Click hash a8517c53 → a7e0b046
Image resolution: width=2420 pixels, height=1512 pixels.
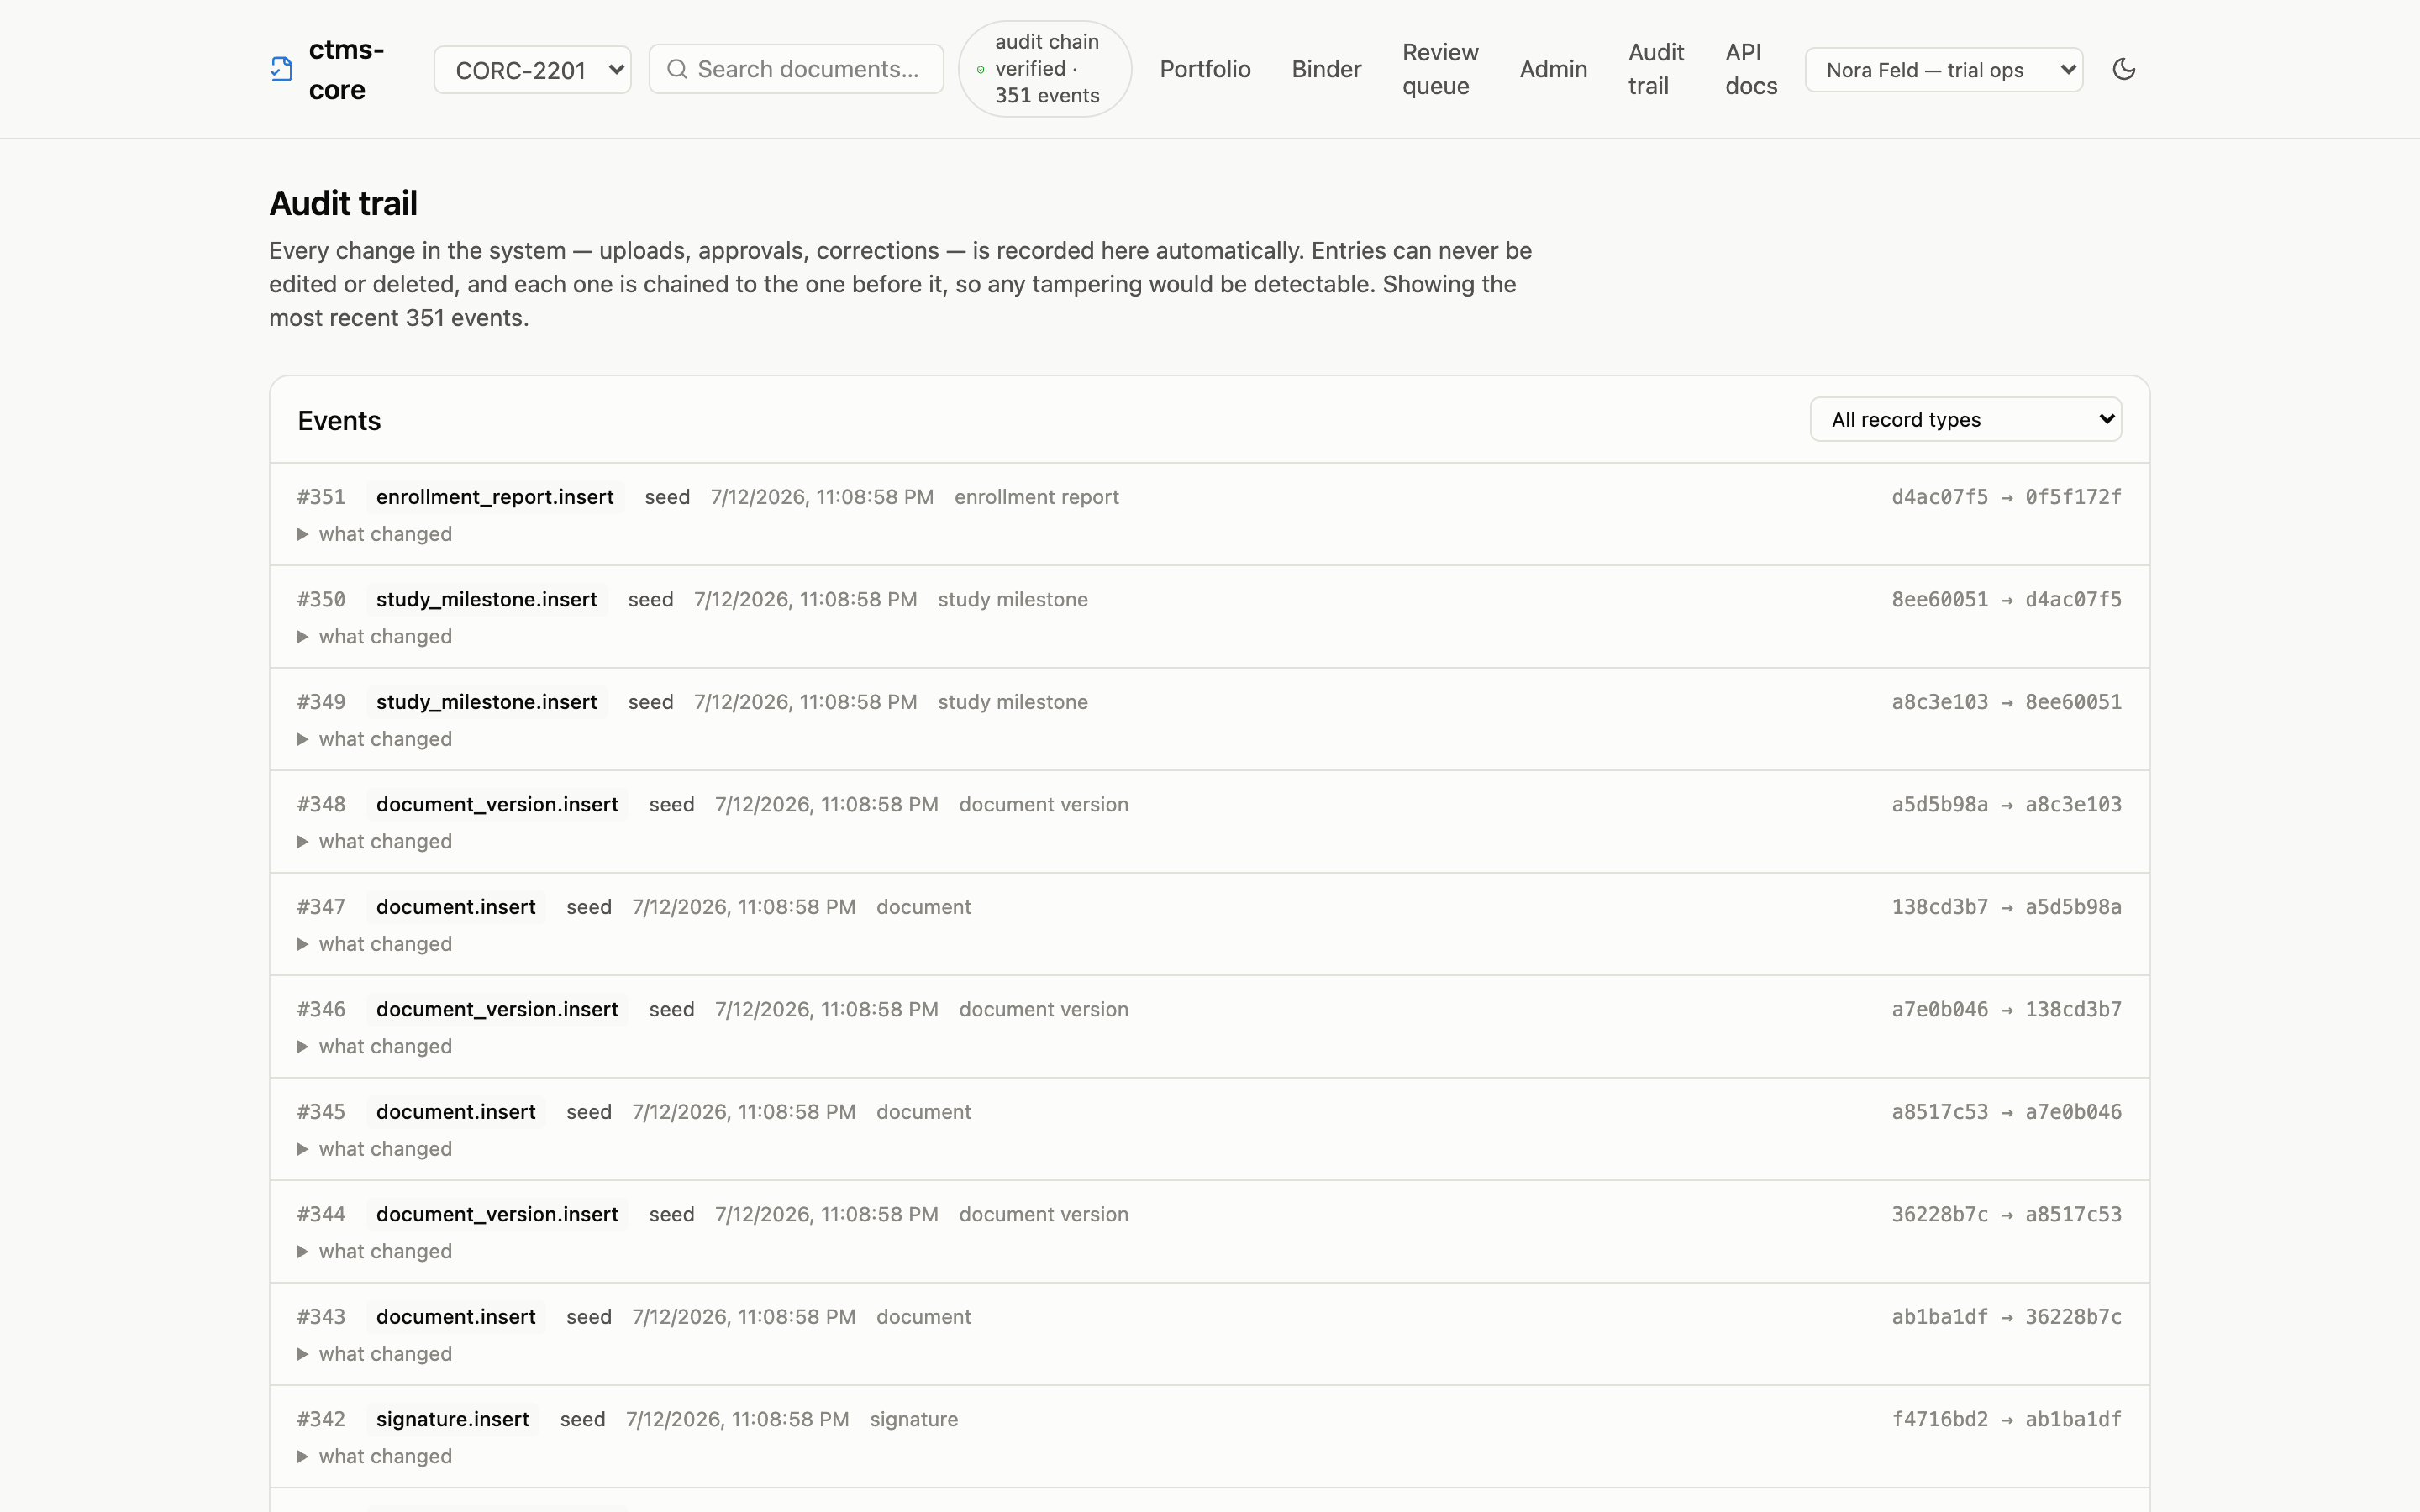[2006, 1112]
